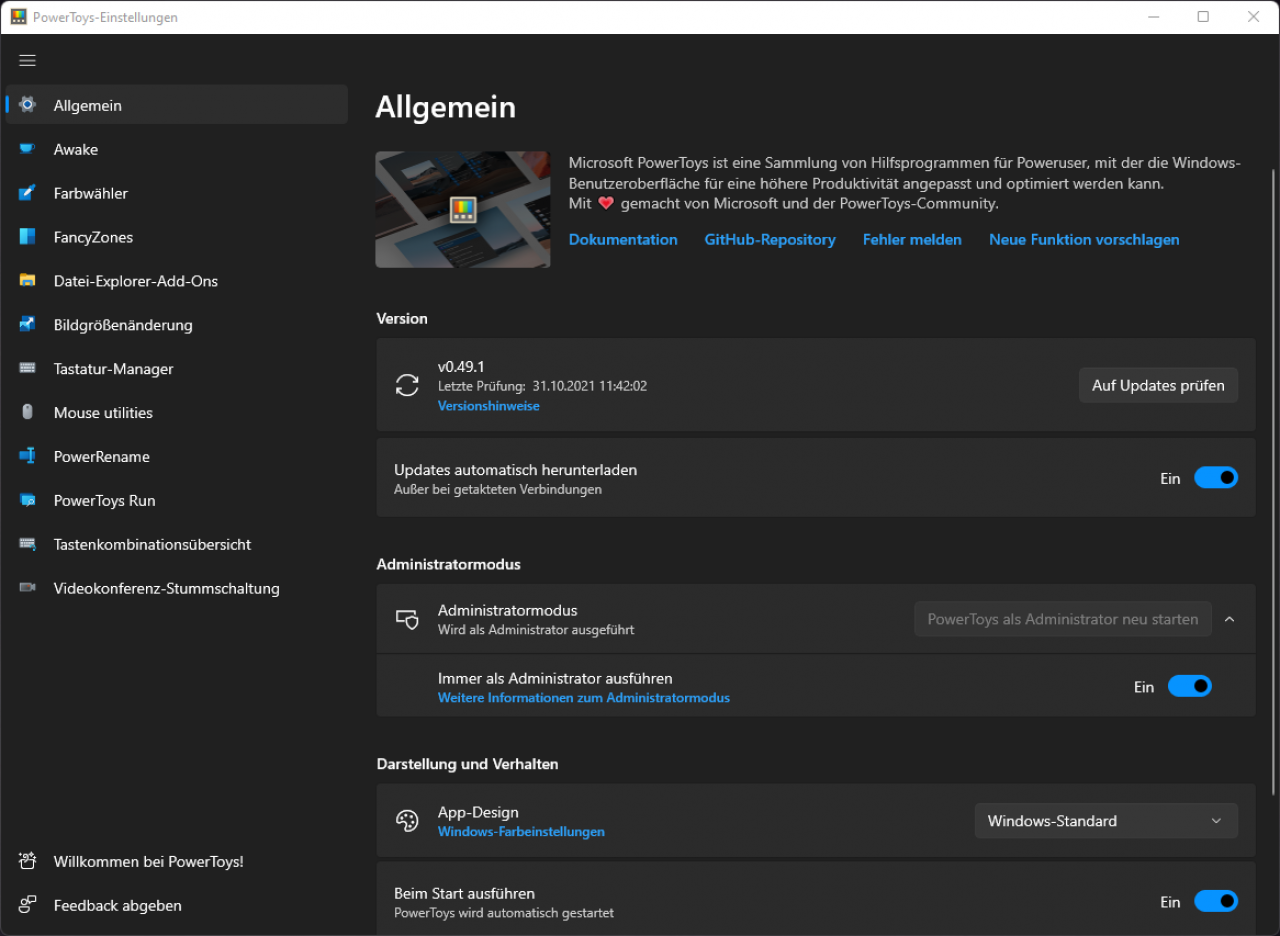Click the Awake coffee cup icon
Image resolution: width=1280 pixels, height=936 pixels.
27,149
